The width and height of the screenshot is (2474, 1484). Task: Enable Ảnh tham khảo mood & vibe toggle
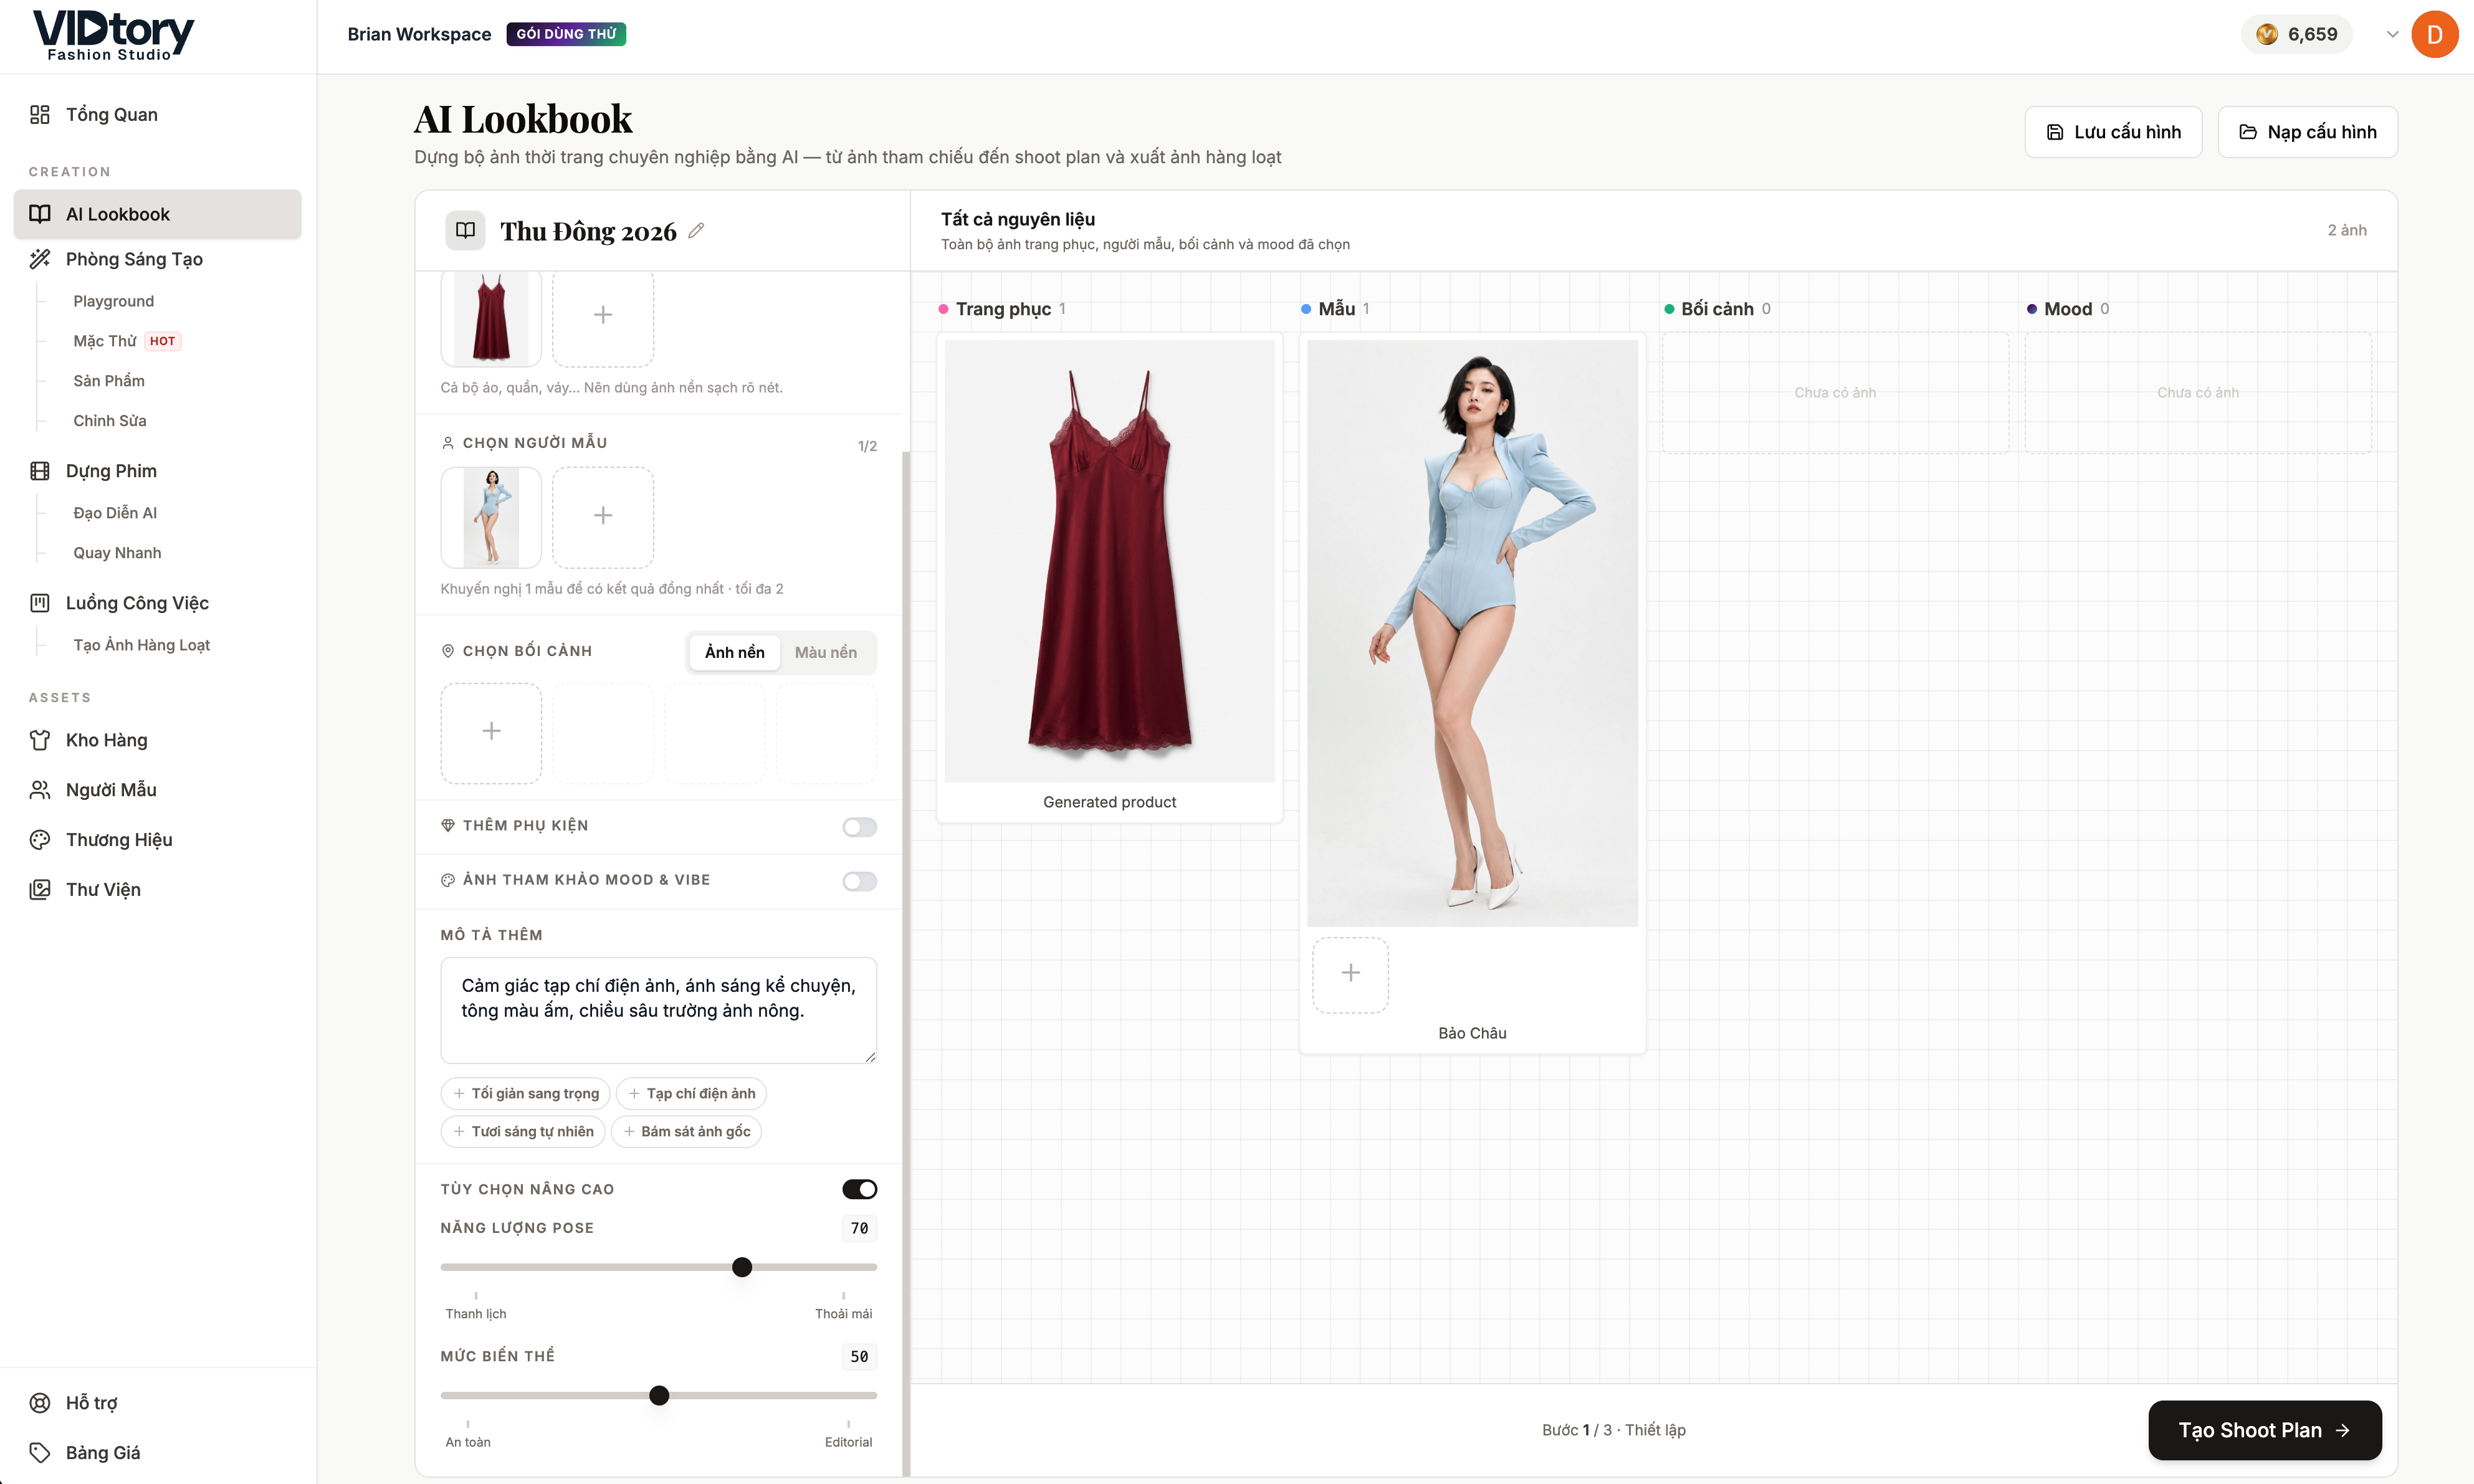[859, 882]
